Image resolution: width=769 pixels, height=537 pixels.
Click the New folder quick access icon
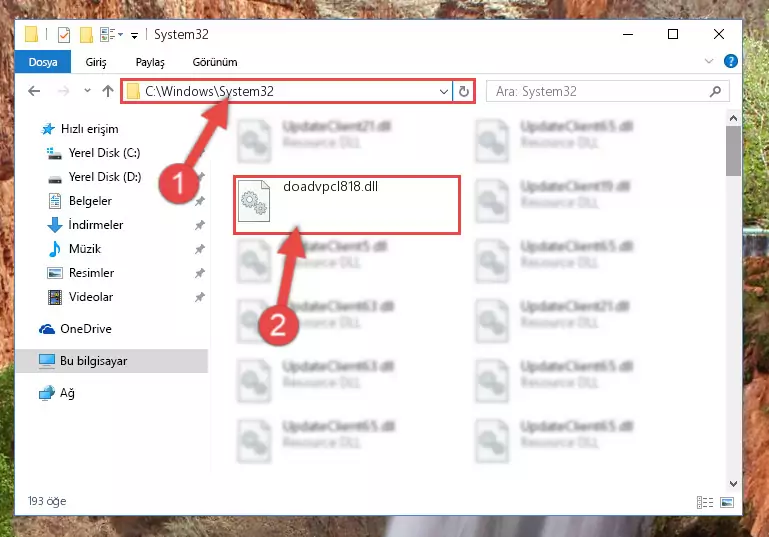click(86, 35)
